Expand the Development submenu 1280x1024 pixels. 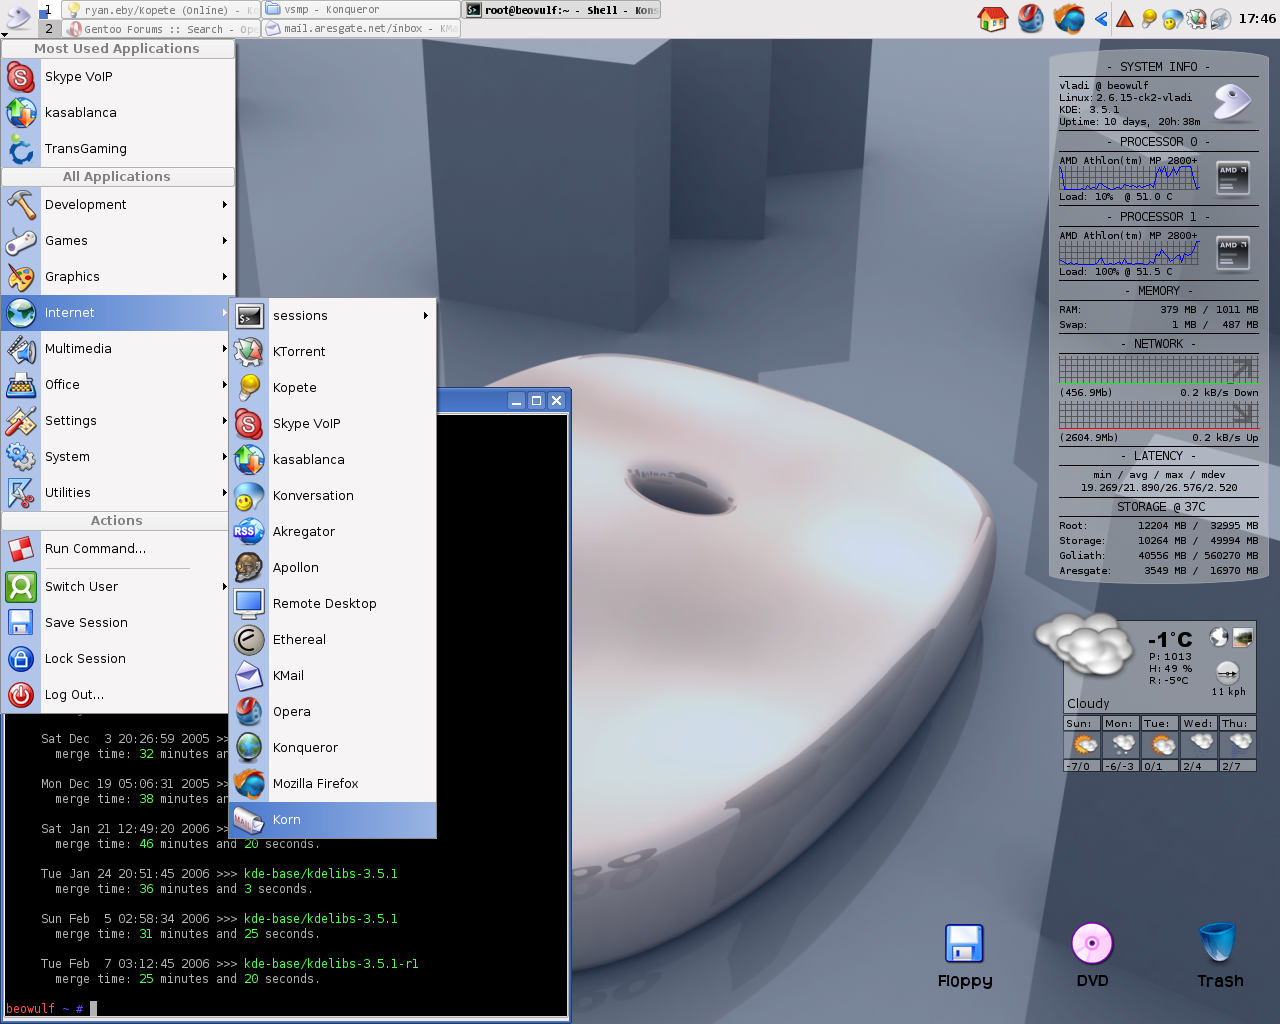118,205
